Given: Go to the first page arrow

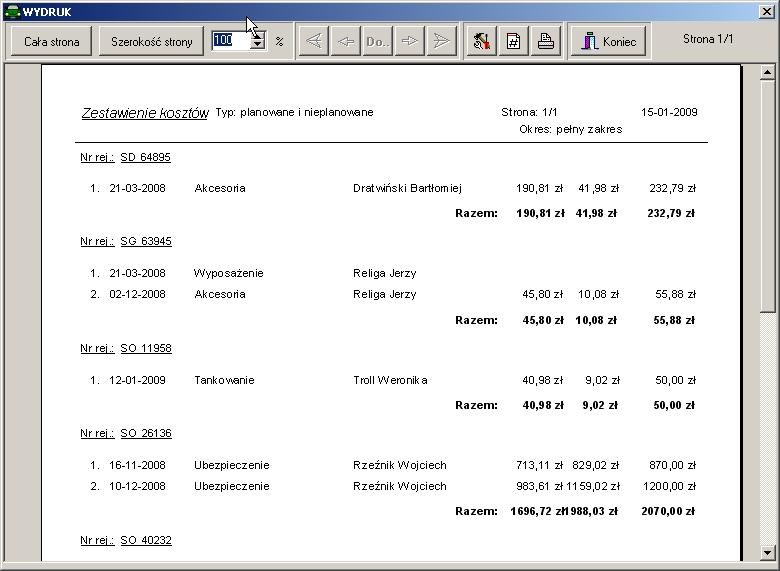Looking at the screenshot, I should pos(314,41).
